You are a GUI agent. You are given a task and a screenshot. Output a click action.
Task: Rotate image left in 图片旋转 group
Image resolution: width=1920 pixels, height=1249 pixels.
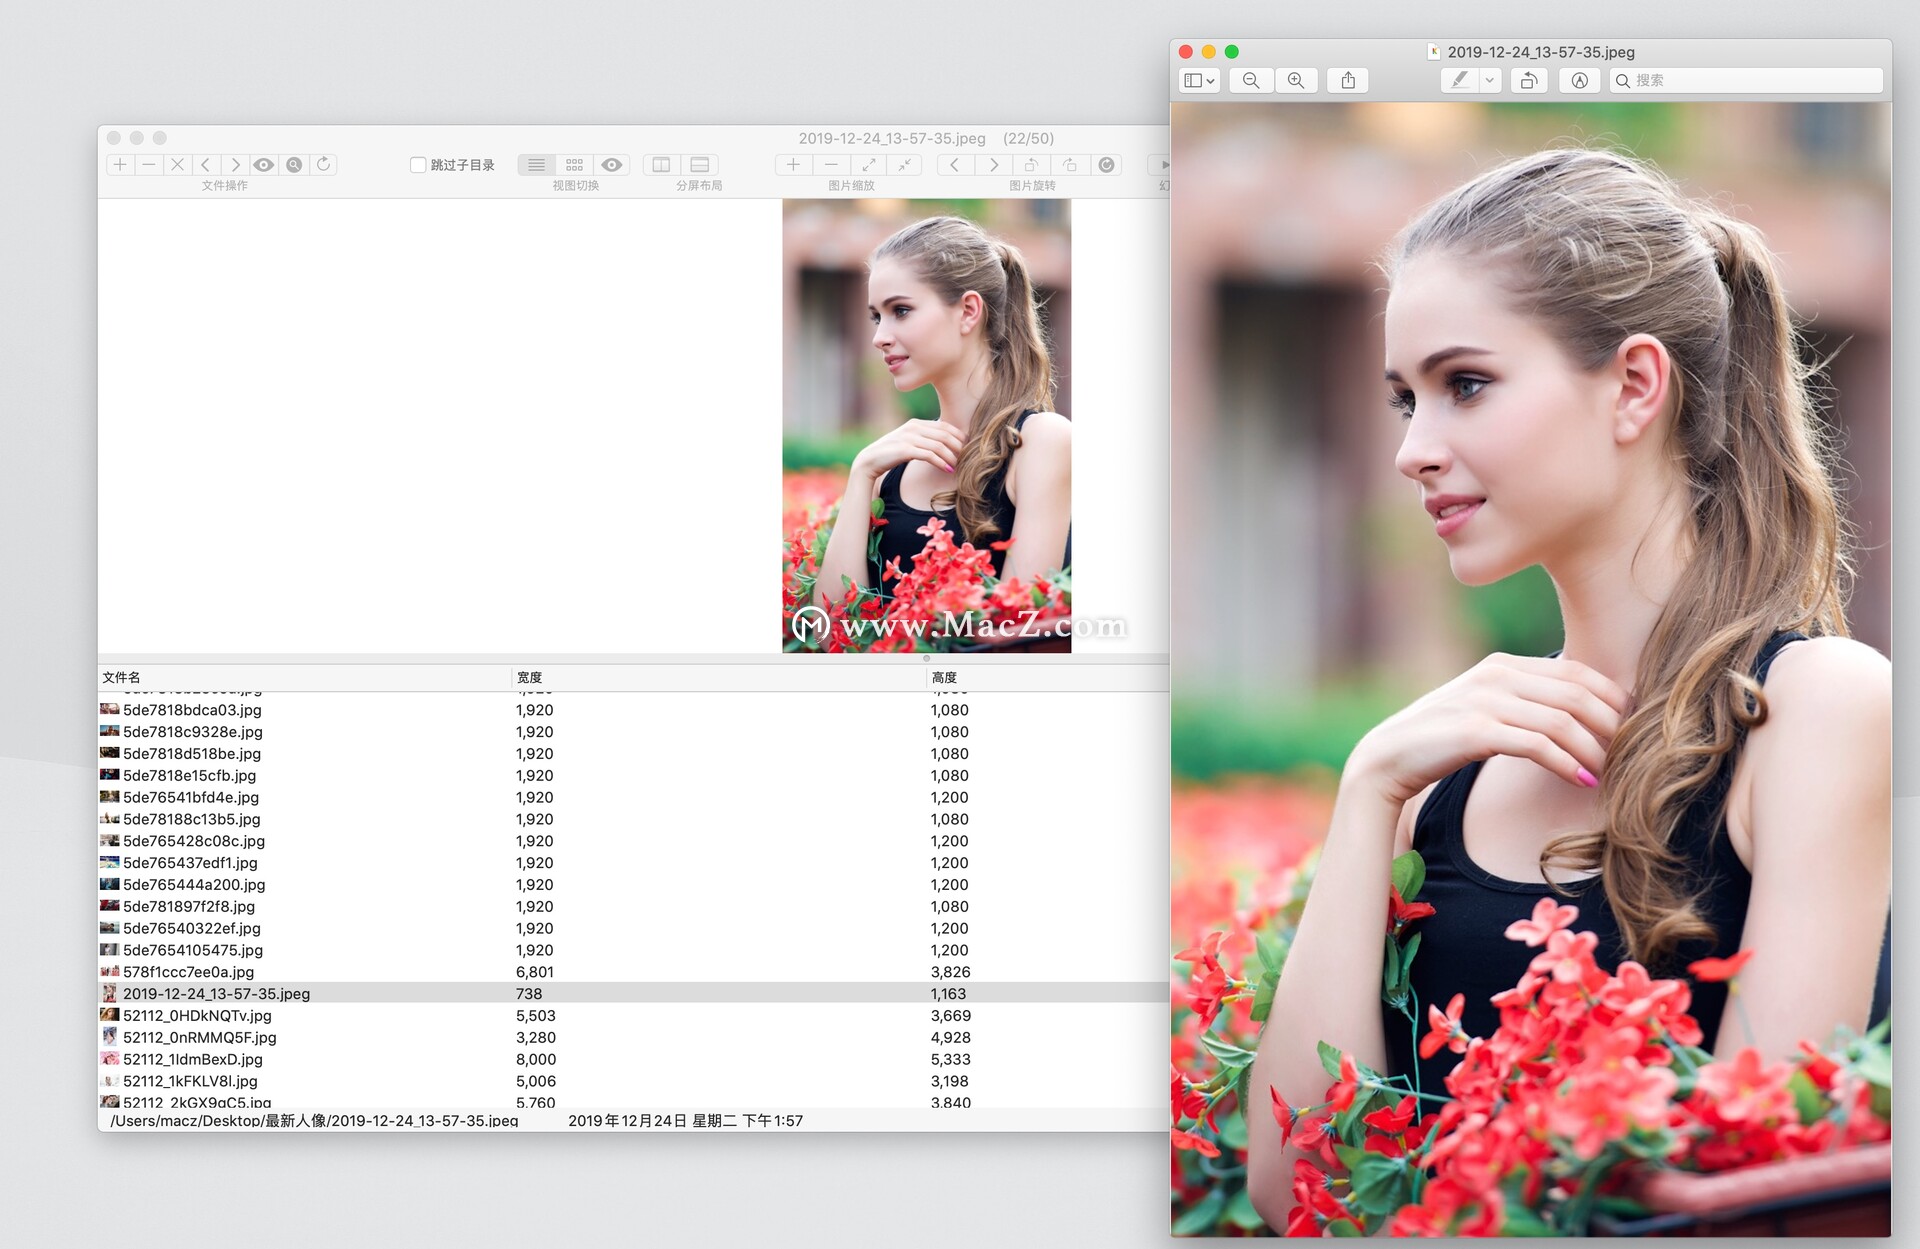[1031, 164]
